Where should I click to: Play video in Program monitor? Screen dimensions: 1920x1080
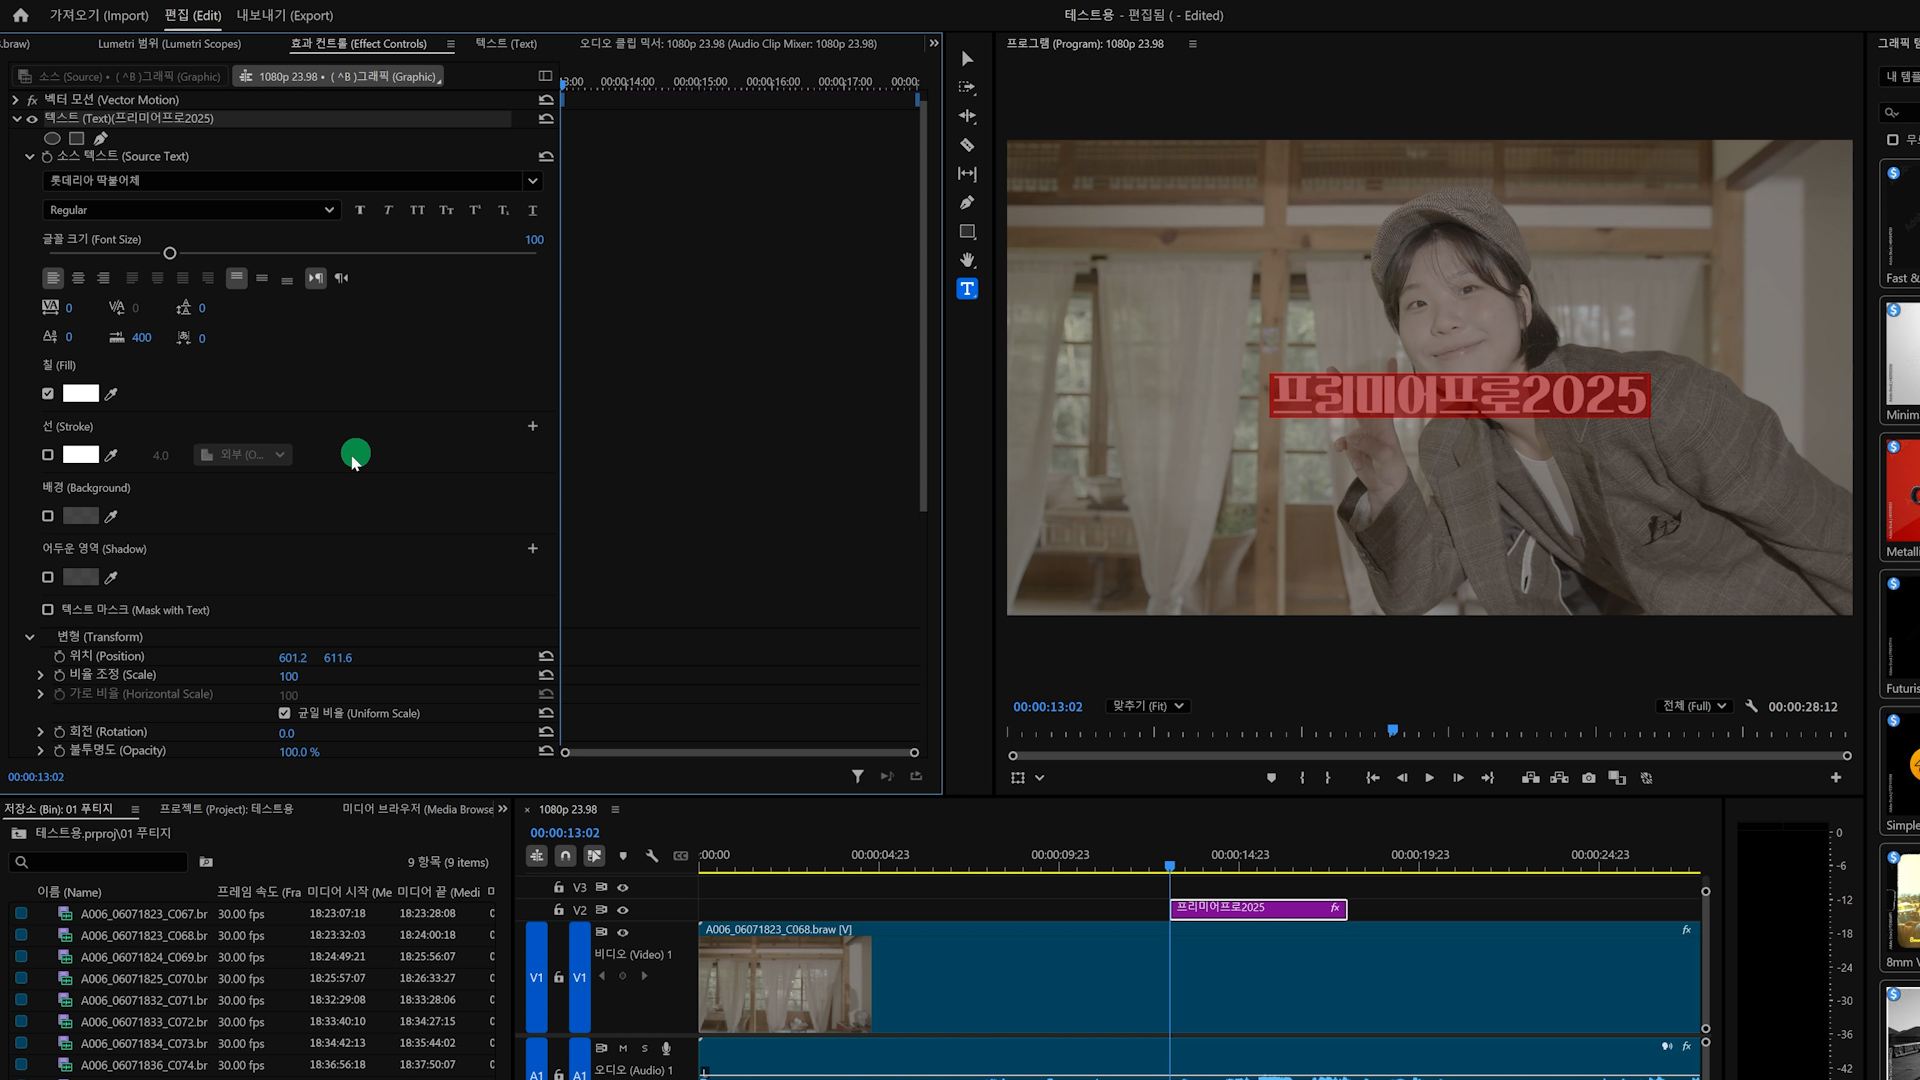pos(1429,778)
